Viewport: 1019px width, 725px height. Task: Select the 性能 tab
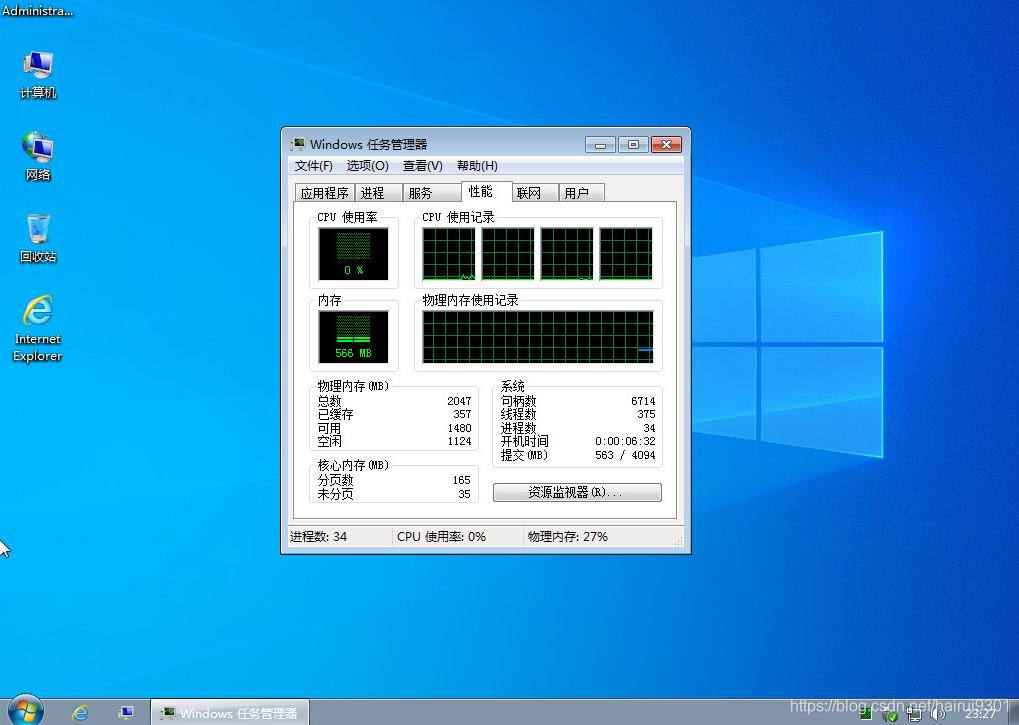(x=487, y=192)
